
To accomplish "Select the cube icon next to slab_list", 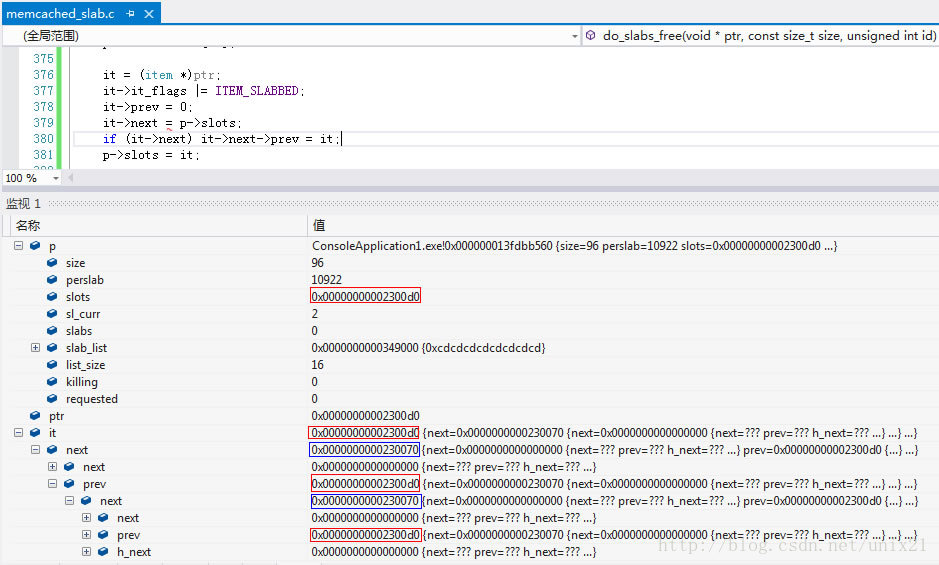I will [x=52, y=348].
